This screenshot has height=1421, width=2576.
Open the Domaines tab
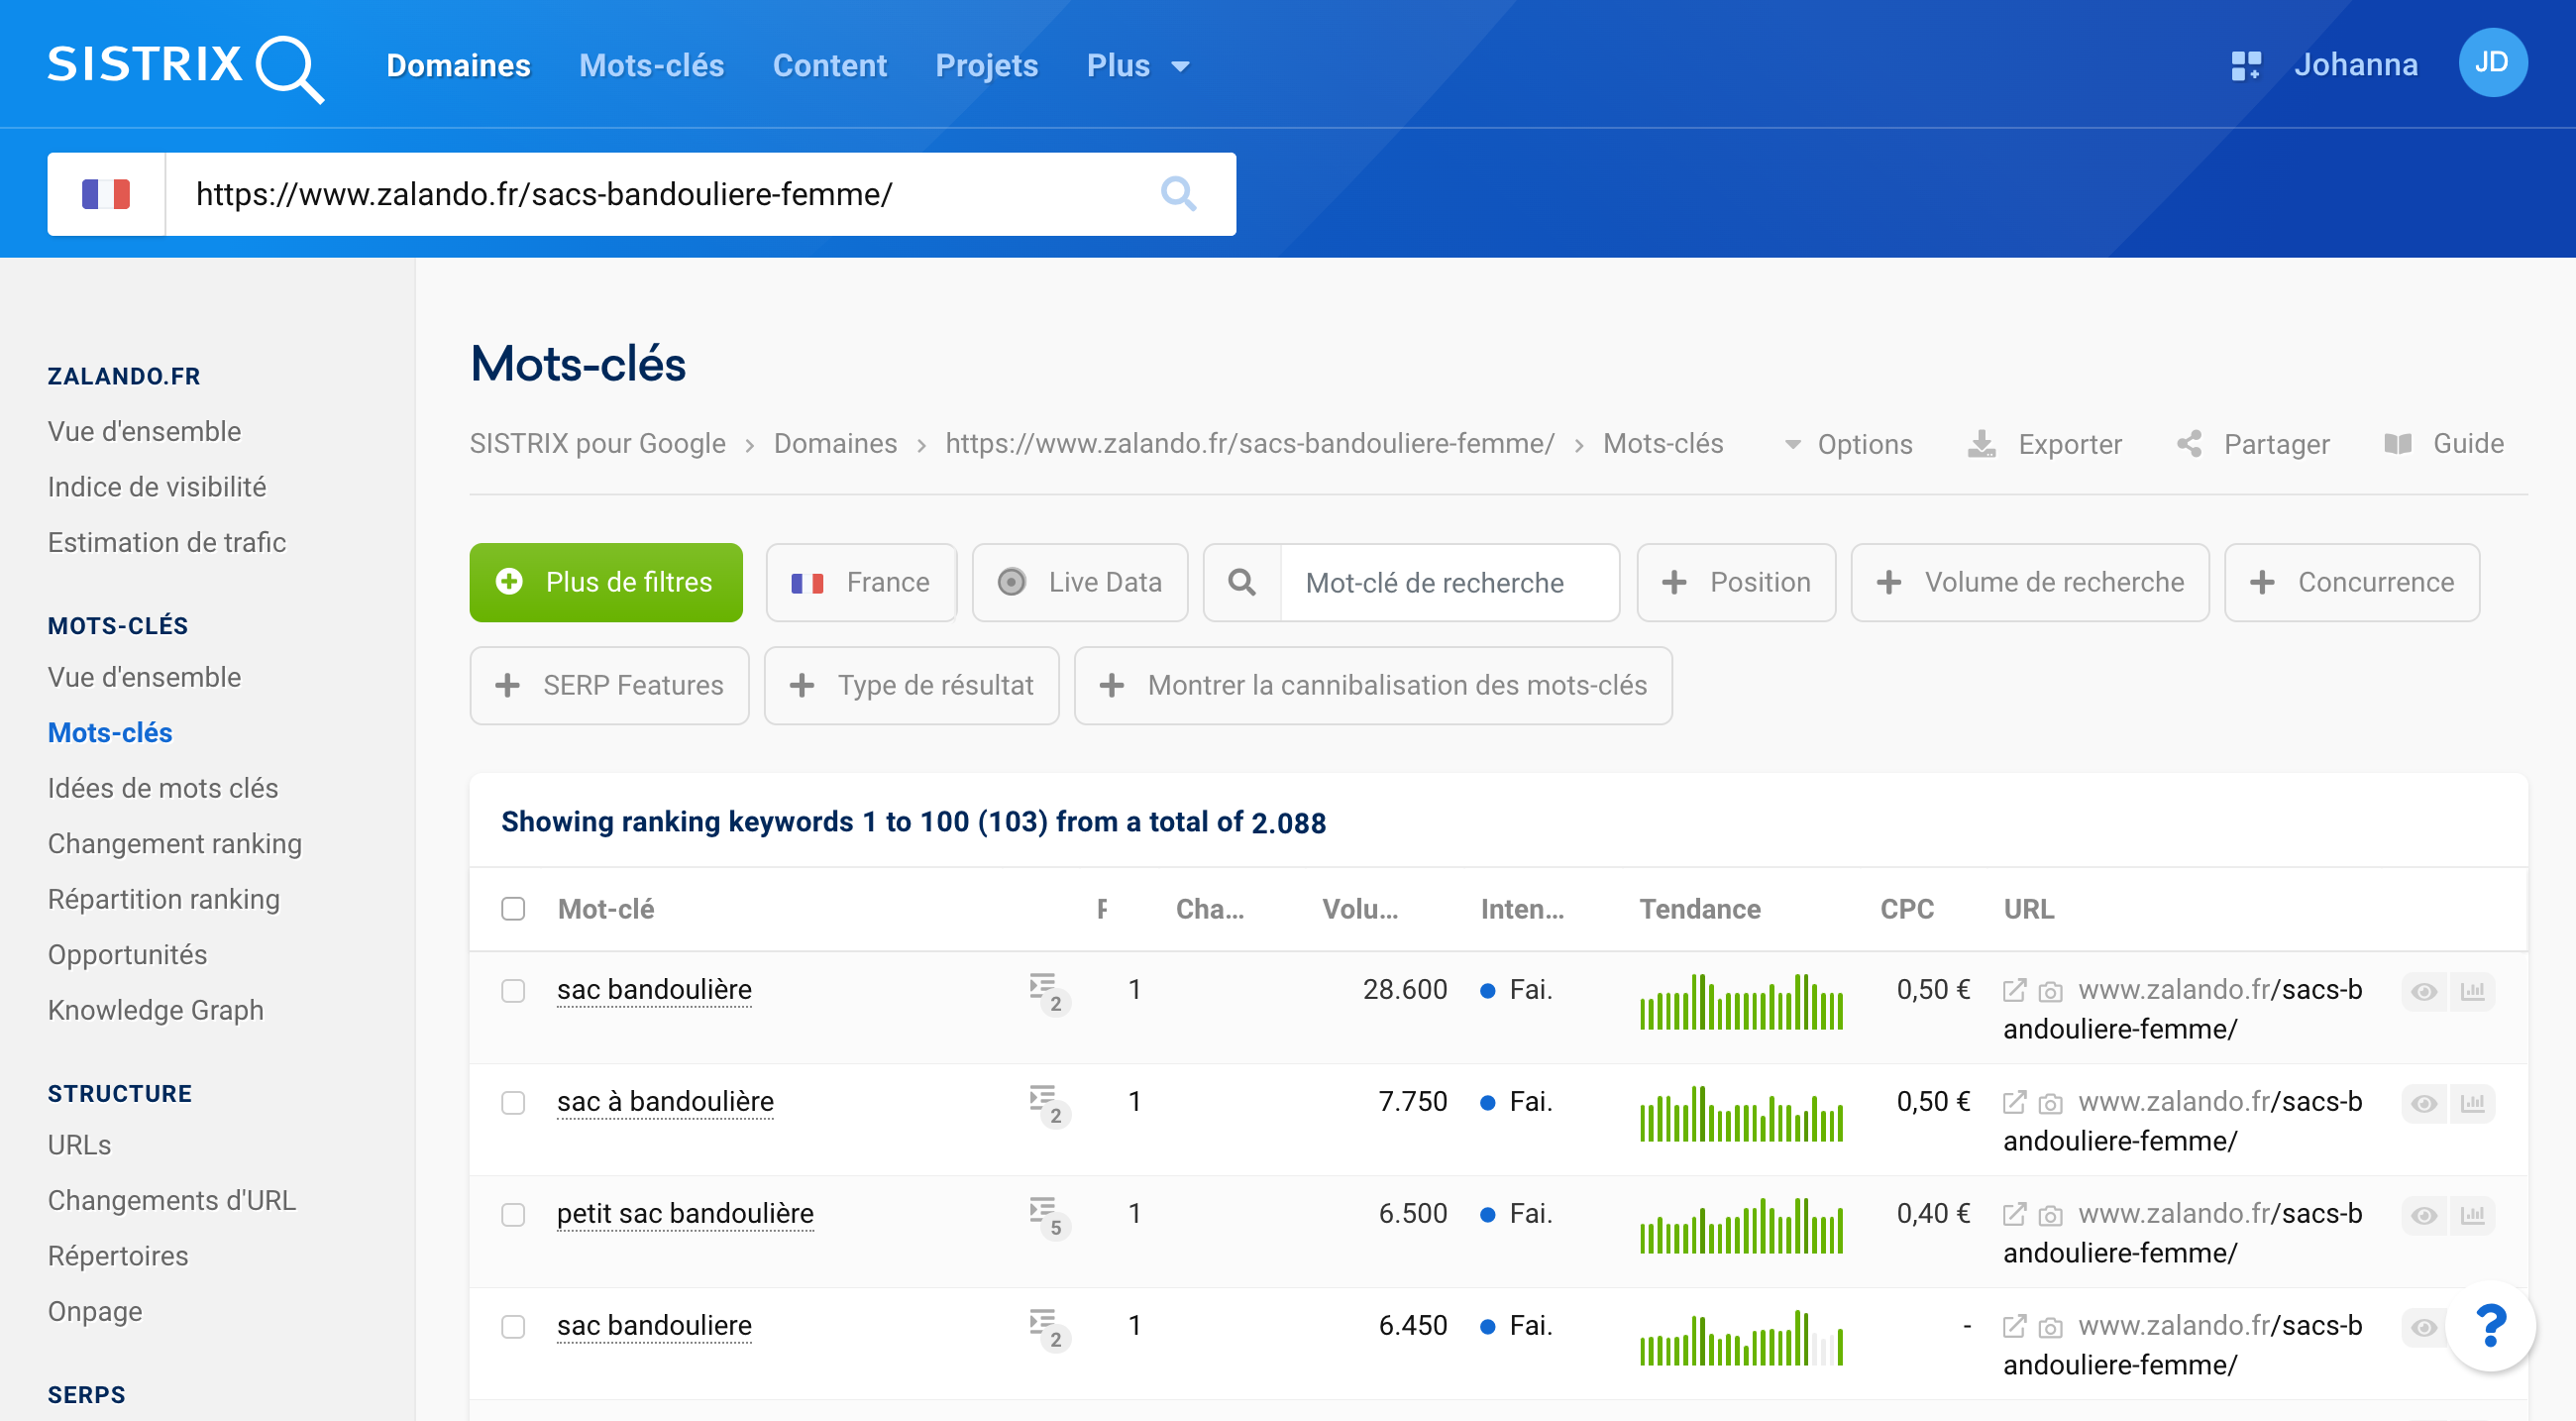pos(458,66)
